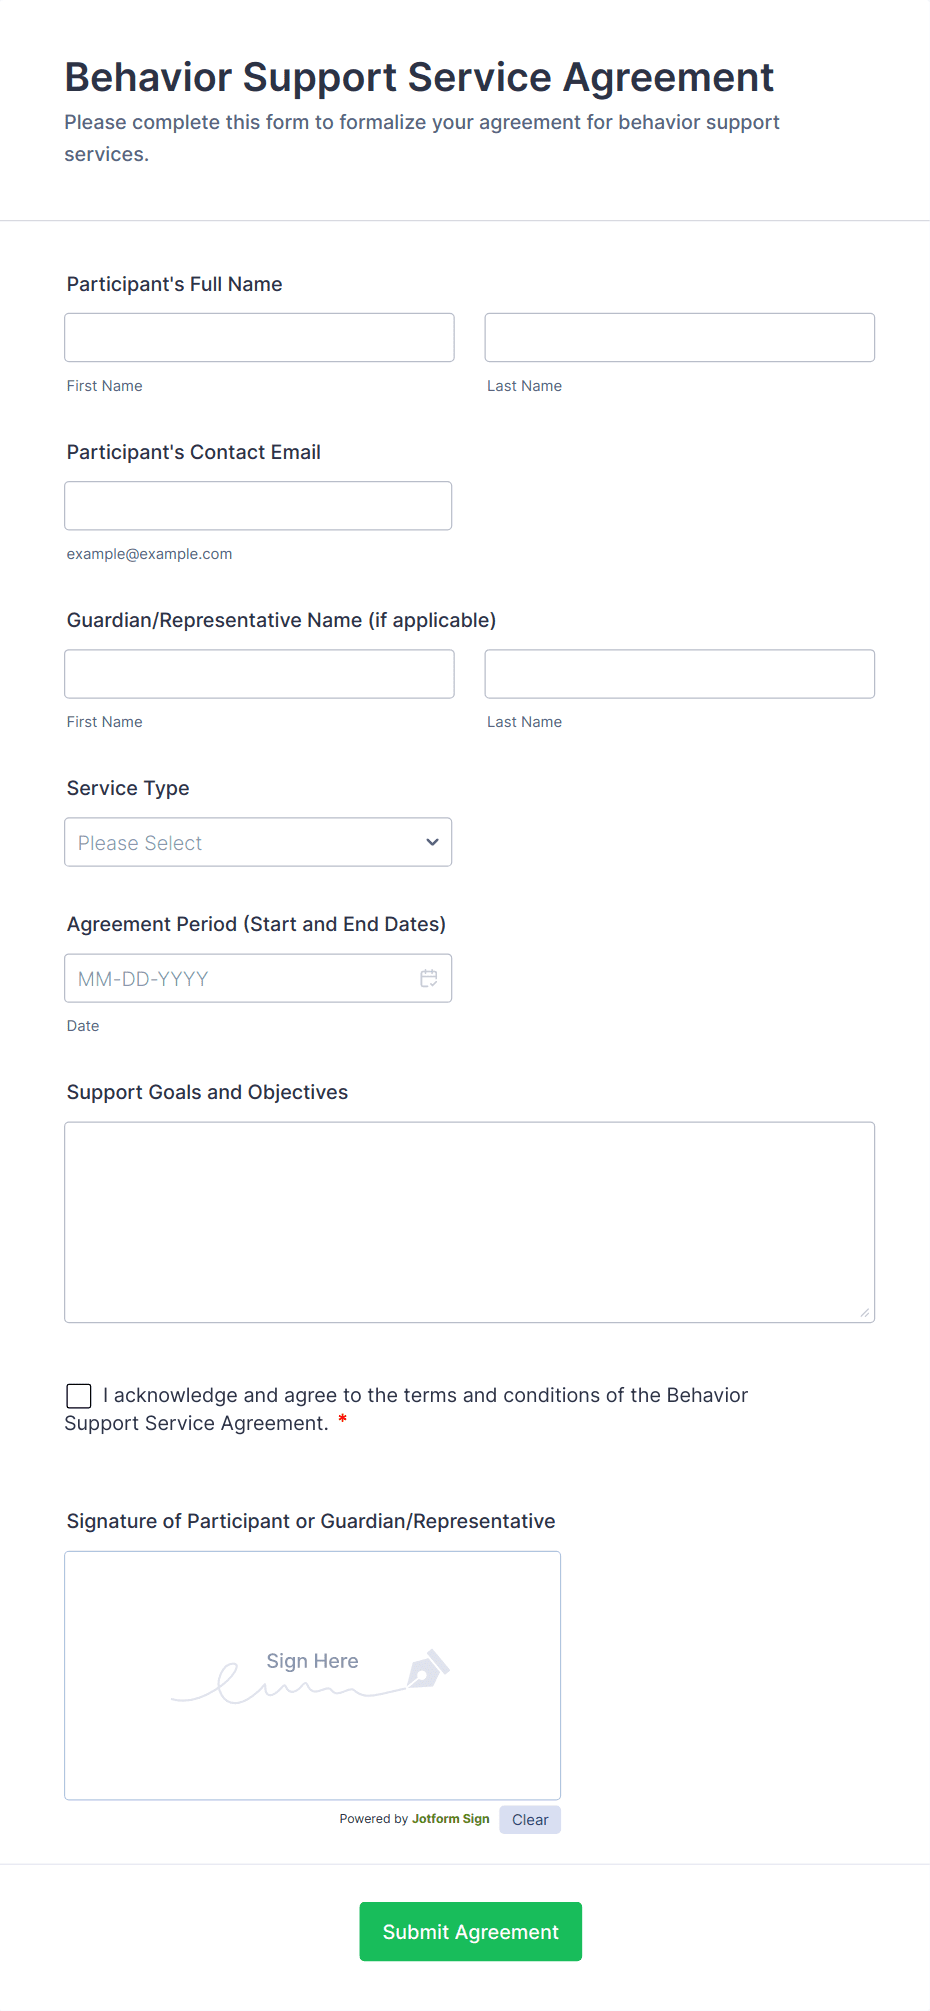930x2011 pixels.
Task: Click the Sign Here signature area
Action: (313, 1675)
